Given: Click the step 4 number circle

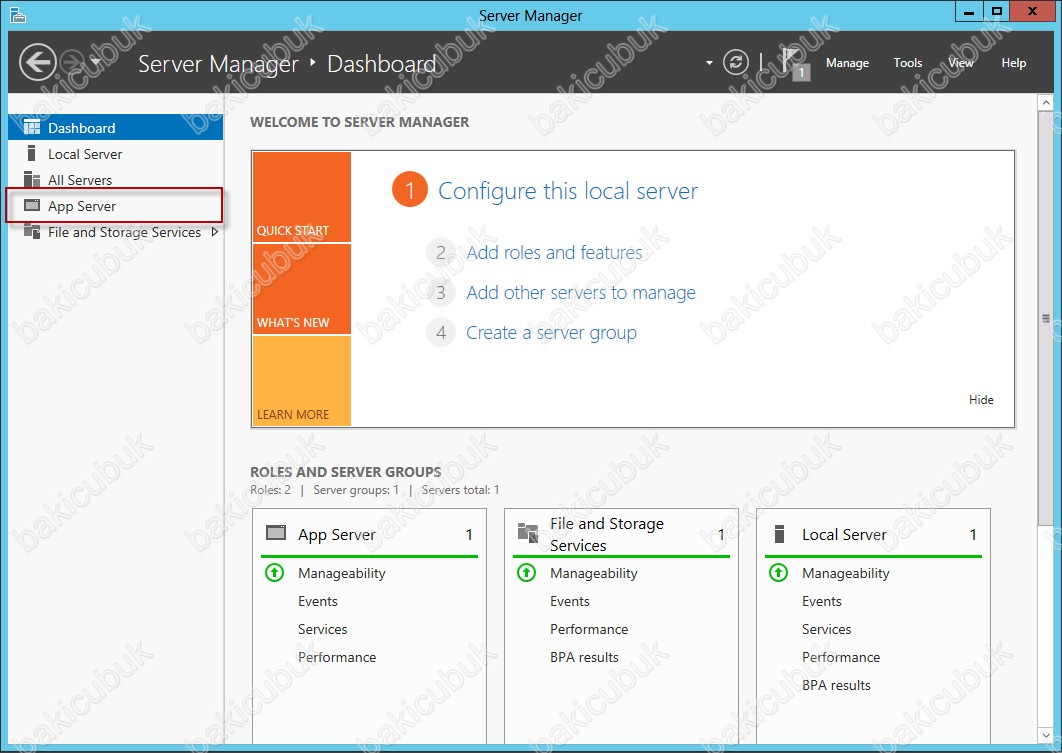Looking at the screenshot, I should [x=441, y=332].
